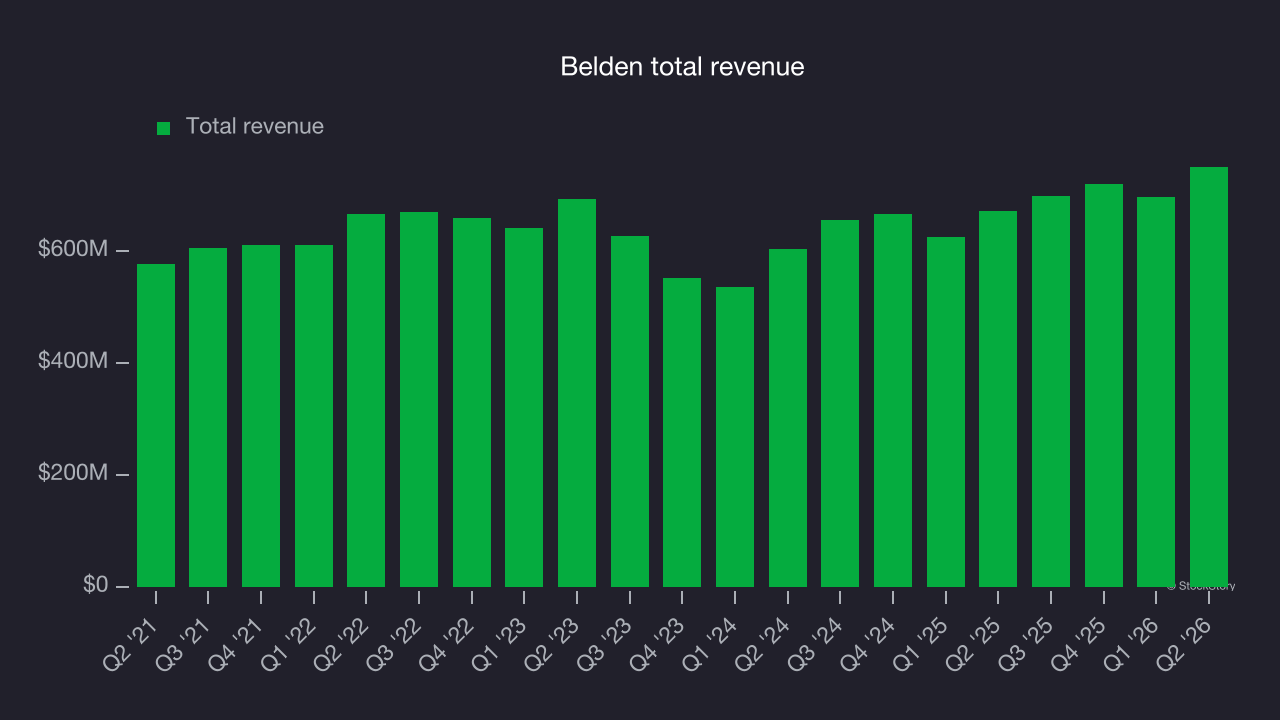Image resolution: width=1280 pixels, height=720 pixels.
Task: Pick the Q2 '22 revenue bar
Action: click(366, 400)
